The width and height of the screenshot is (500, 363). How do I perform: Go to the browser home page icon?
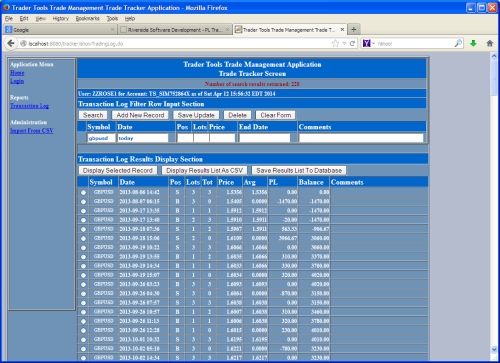coord(490,43)
